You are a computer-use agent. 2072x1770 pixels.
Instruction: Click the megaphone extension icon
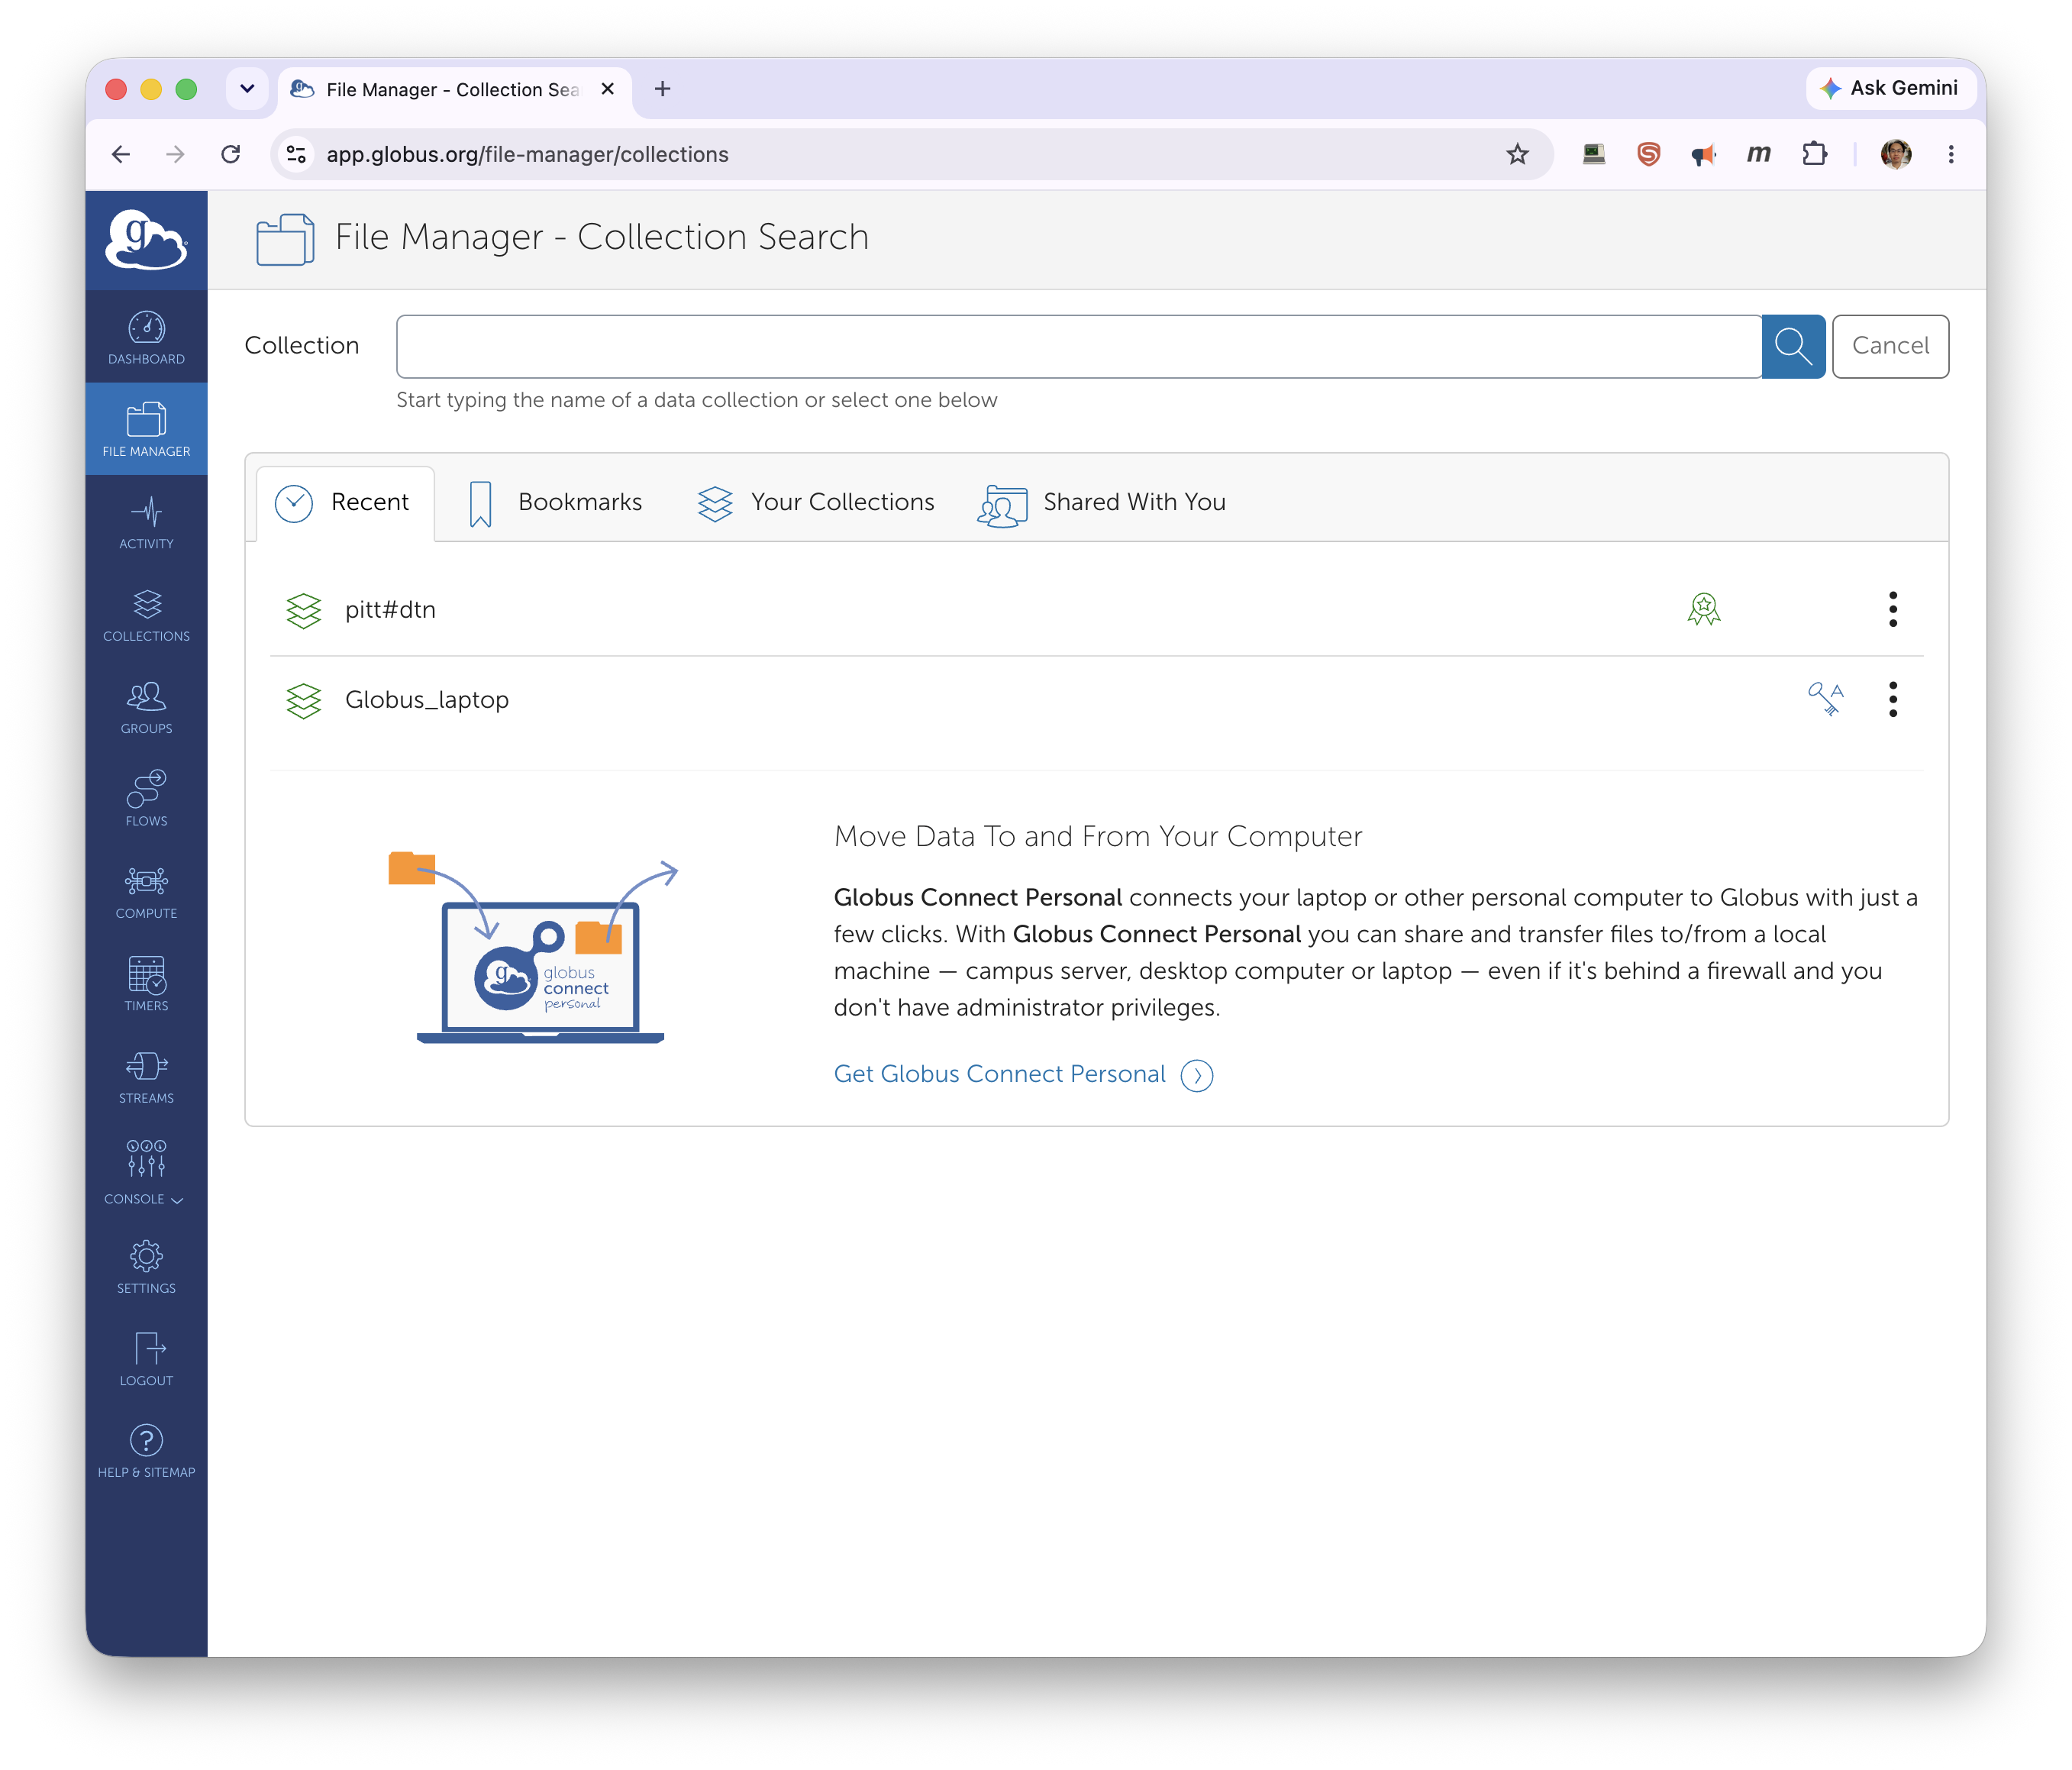tap(1703, 154)
